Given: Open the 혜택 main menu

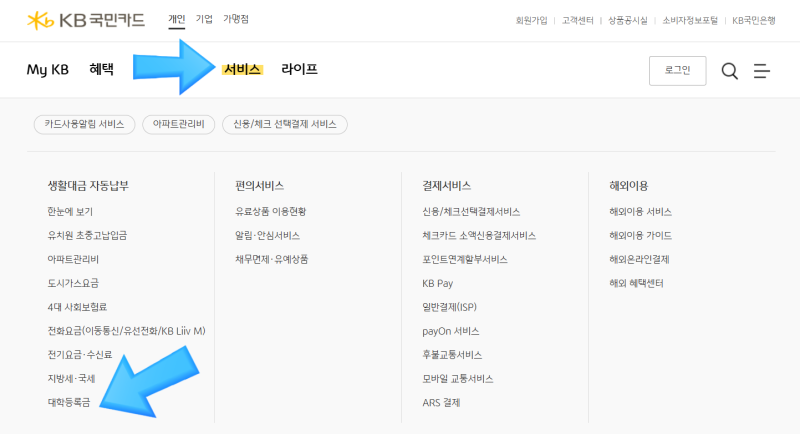Looking at the screenshot, I should tap(102, 69).
